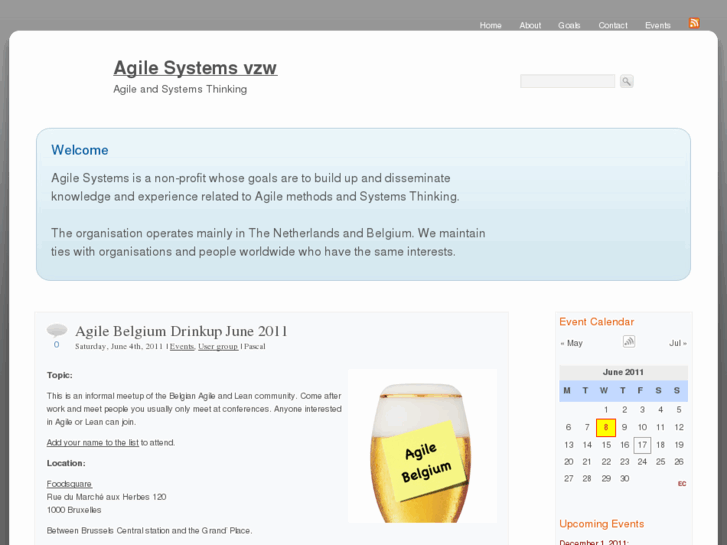Viewport: 727px width, 545px height.
Task: Open the Agile Belgium Drinkup June 2011 post
Action: [181, 331]
